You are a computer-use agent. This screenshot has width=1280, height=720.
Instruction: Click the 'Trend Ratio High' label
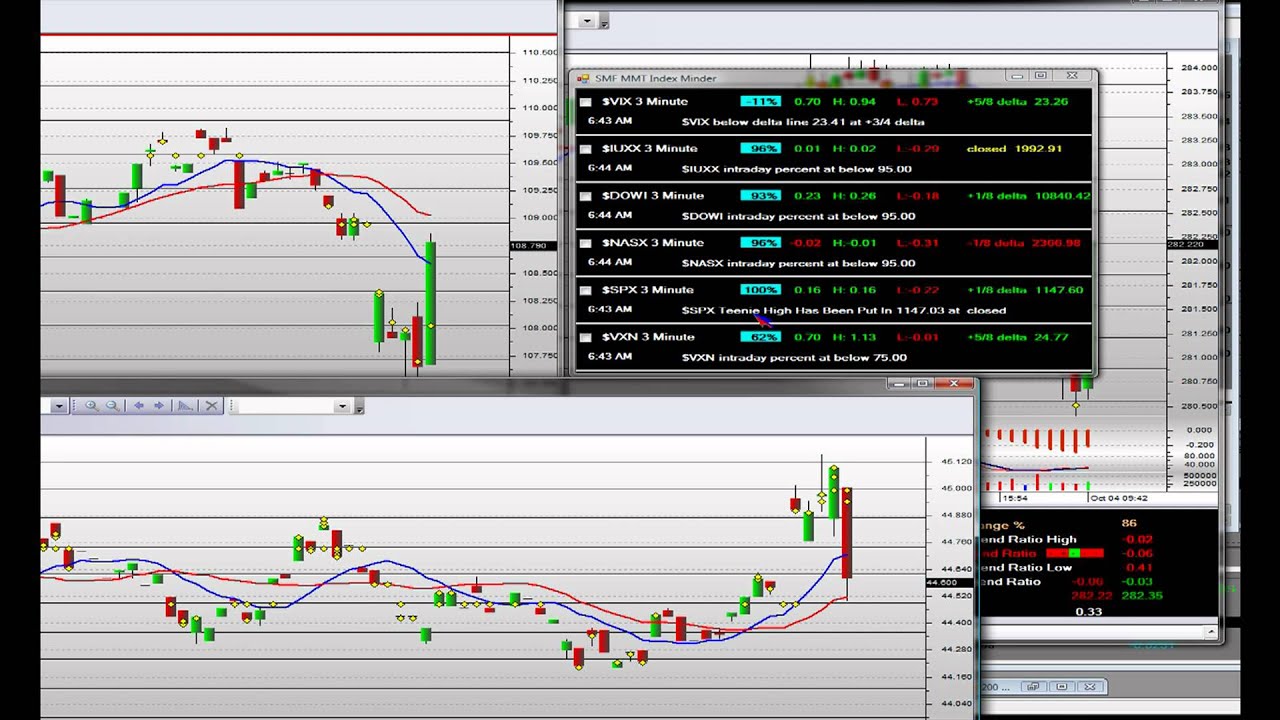click(x=1029, y=539)
